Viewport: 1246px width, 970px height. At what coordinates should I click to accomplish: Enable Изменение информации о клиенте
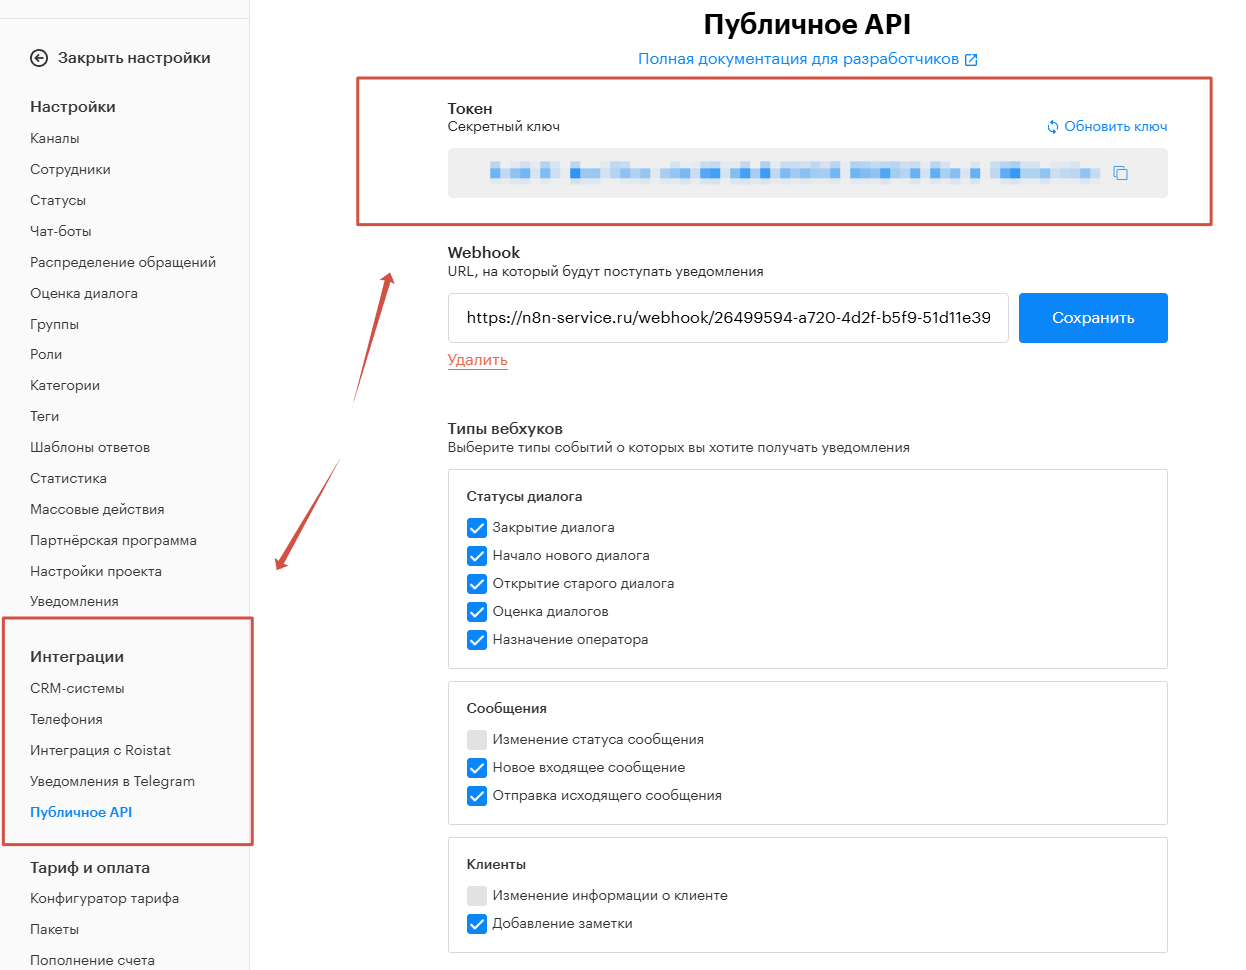pyautogui.click(x=477, y=895)
